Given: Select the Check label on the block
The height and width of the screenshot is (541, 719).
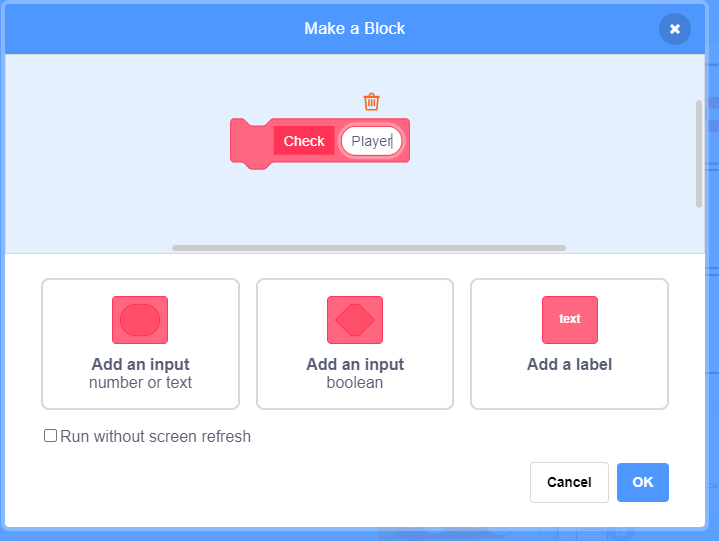Looking at the screenshot, I should tap(304, 141).
